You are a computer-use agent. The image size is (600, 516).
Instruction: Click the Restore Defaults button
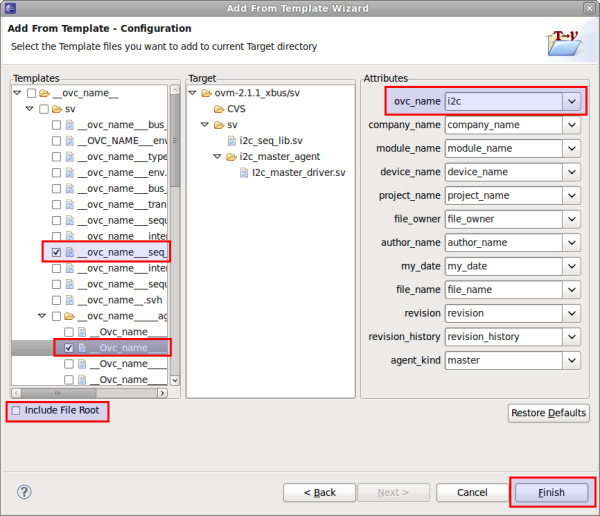548,413
